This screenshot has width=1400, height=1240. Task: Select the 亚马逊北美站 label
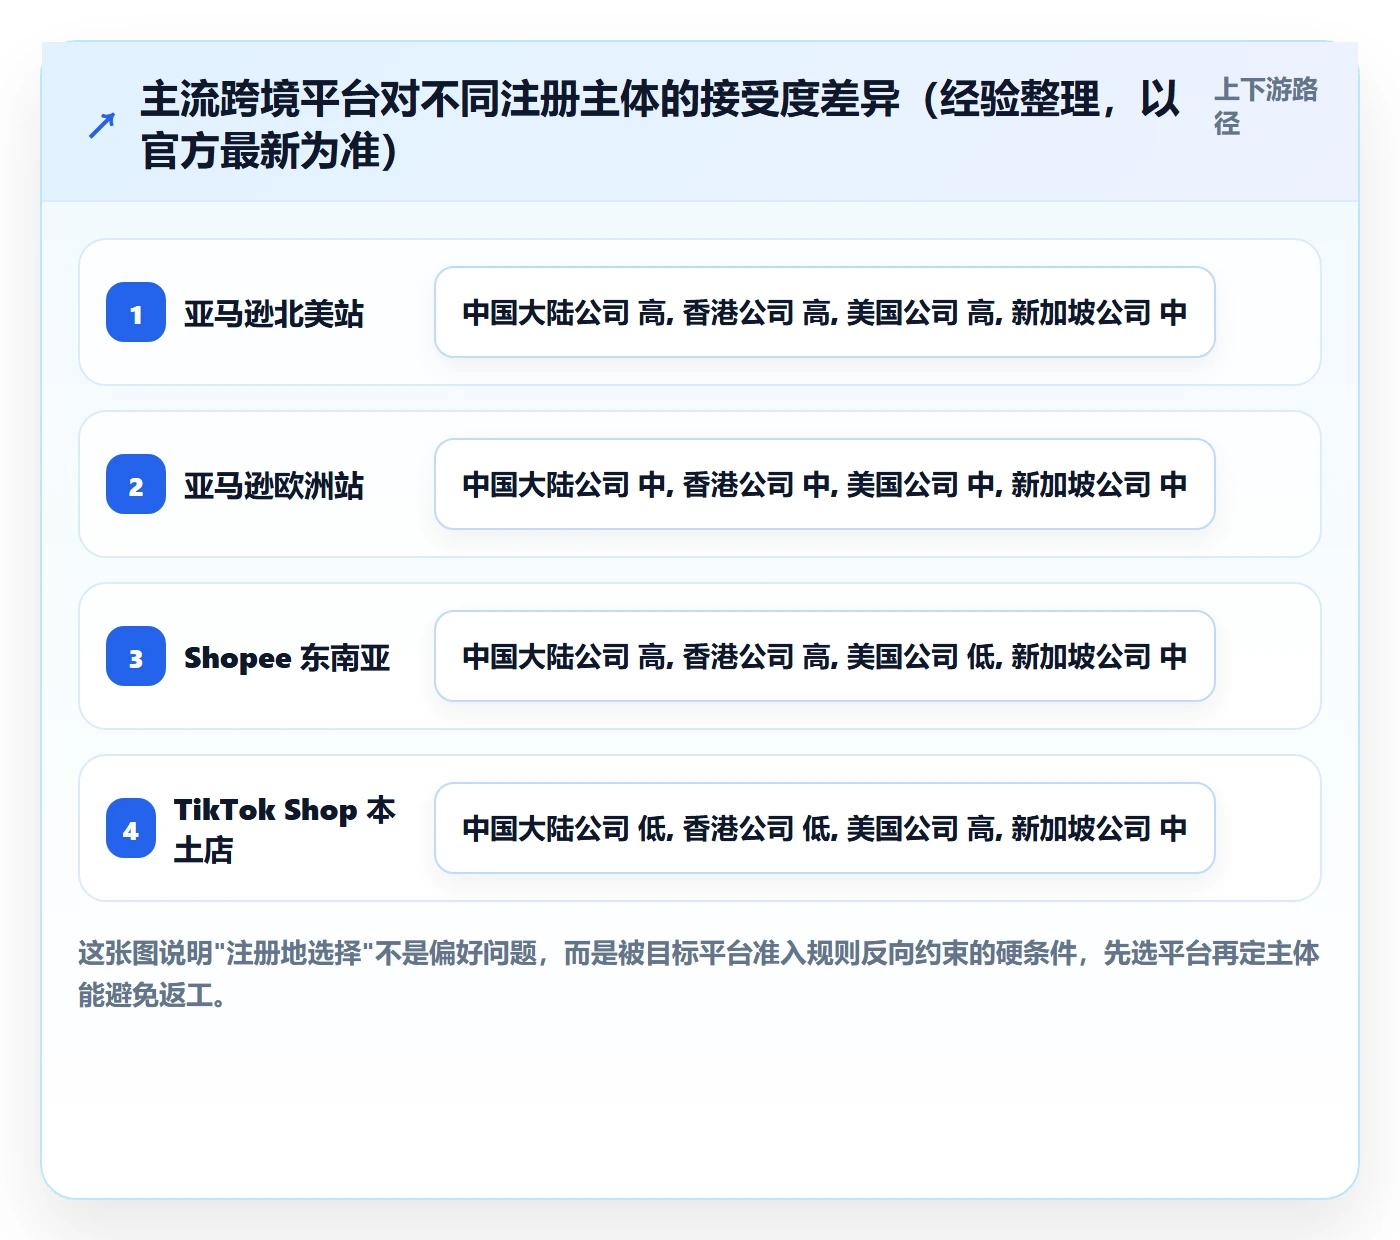(274, 313)
